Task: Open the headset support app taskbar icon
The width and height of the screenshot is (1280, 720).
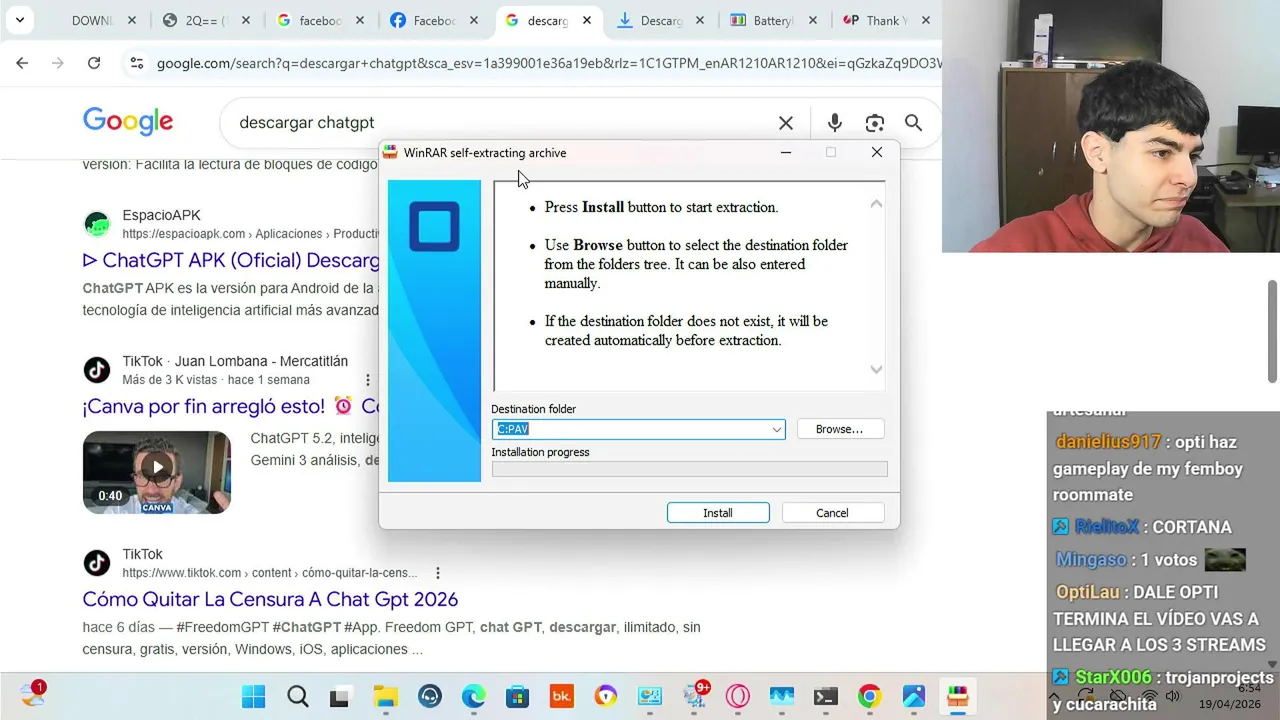Action: [x=430, y=697]
